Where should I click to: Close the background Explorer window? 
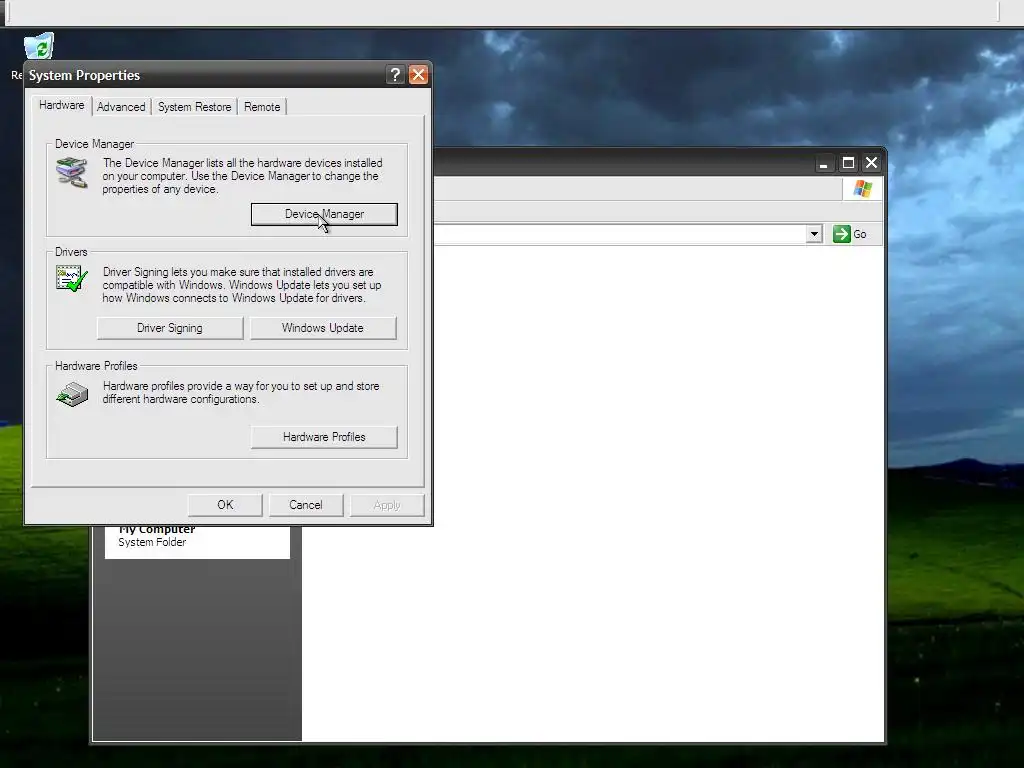tap(872, 163)
